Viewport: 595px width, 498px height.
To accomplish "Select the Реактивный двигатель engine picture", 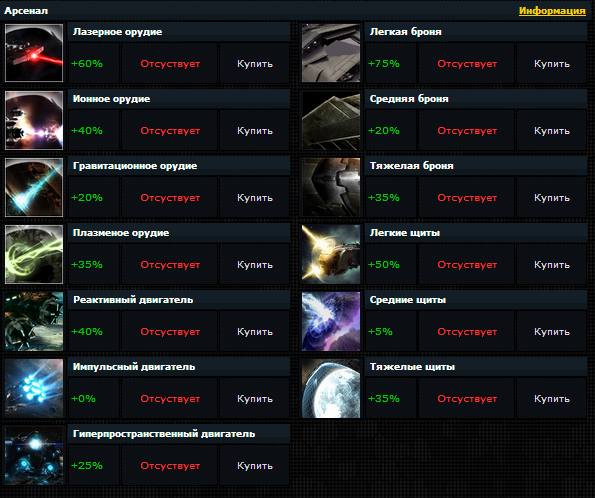I will point(34,321).
